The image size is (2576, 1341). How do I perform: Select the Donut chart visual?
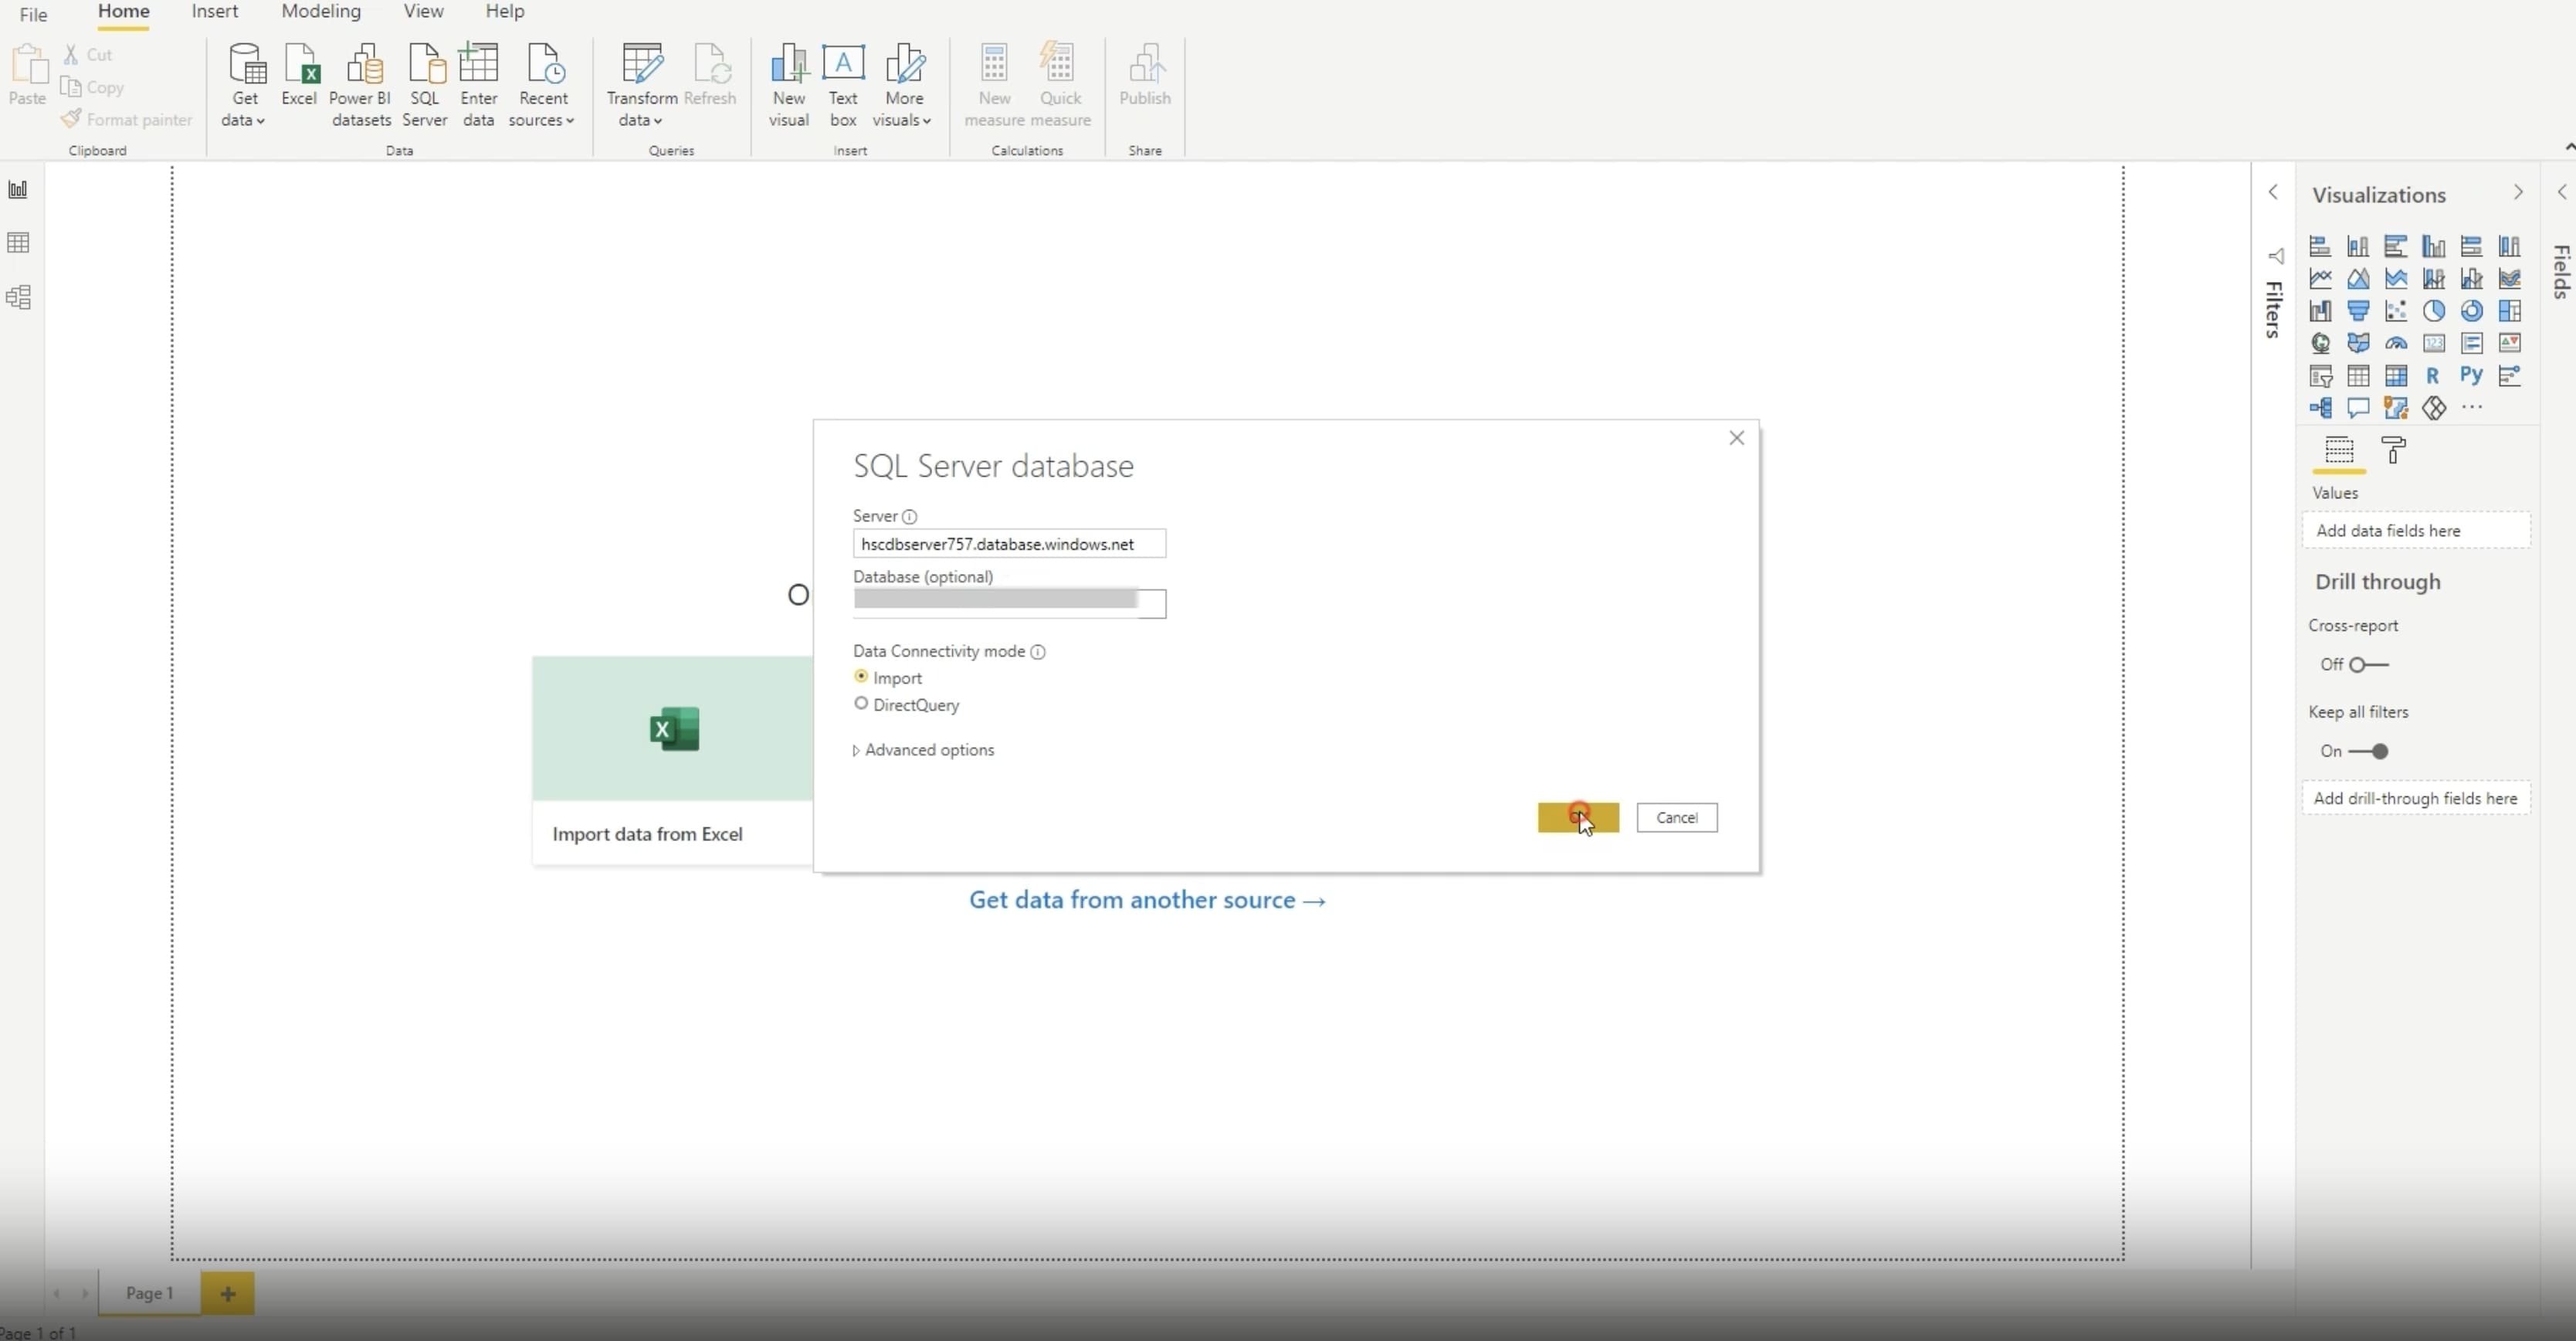[2471, 311]
